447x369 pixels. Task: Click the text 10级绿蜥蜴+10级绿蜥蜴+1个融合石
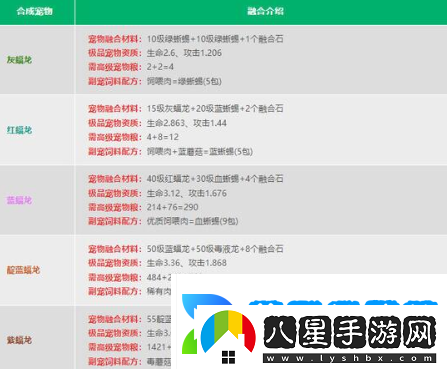coord(215,39)
